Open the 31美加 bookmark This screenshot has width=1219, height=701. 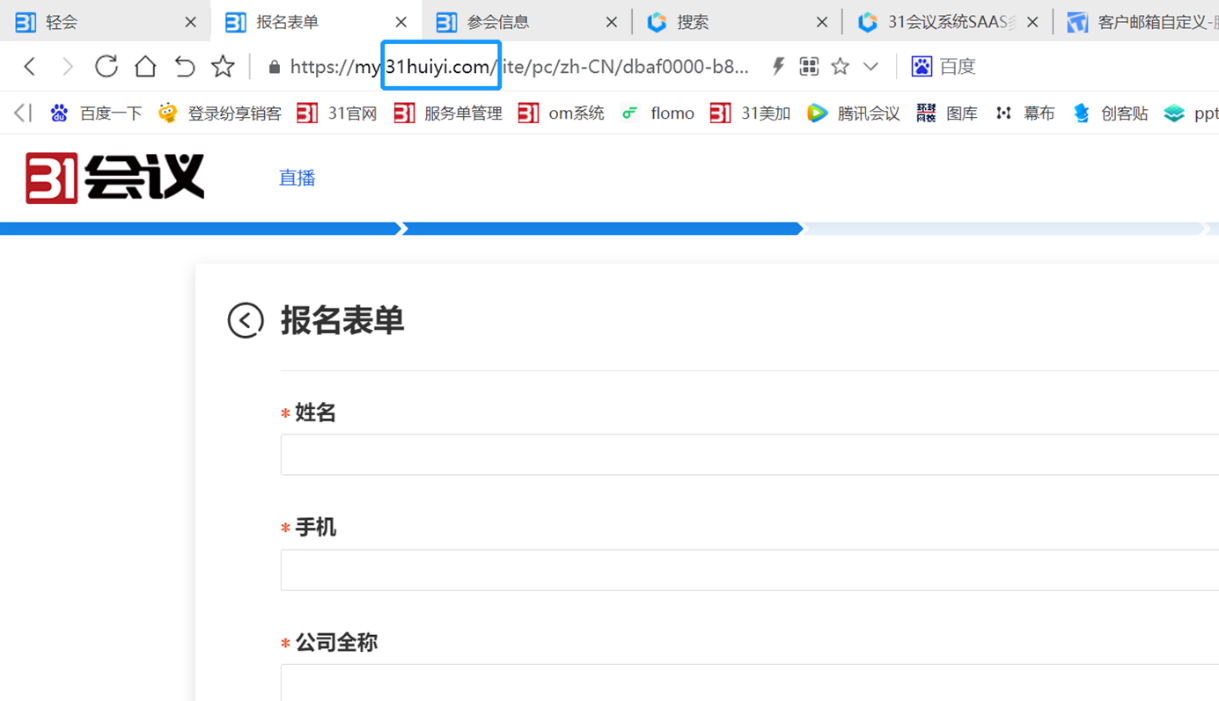[750, 113]
